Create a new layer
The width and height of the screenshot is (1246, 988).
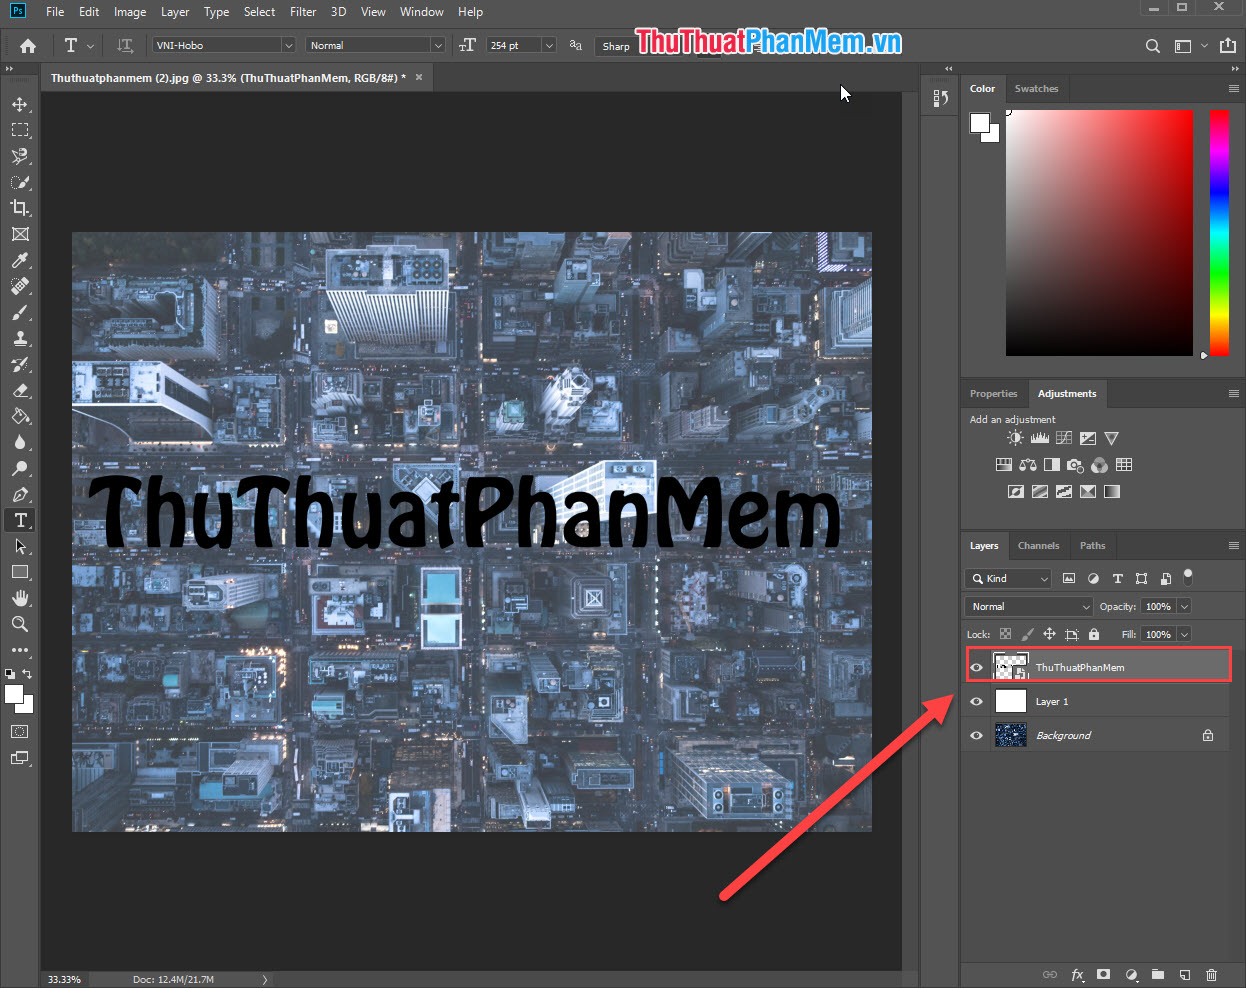pos(1185,974)
